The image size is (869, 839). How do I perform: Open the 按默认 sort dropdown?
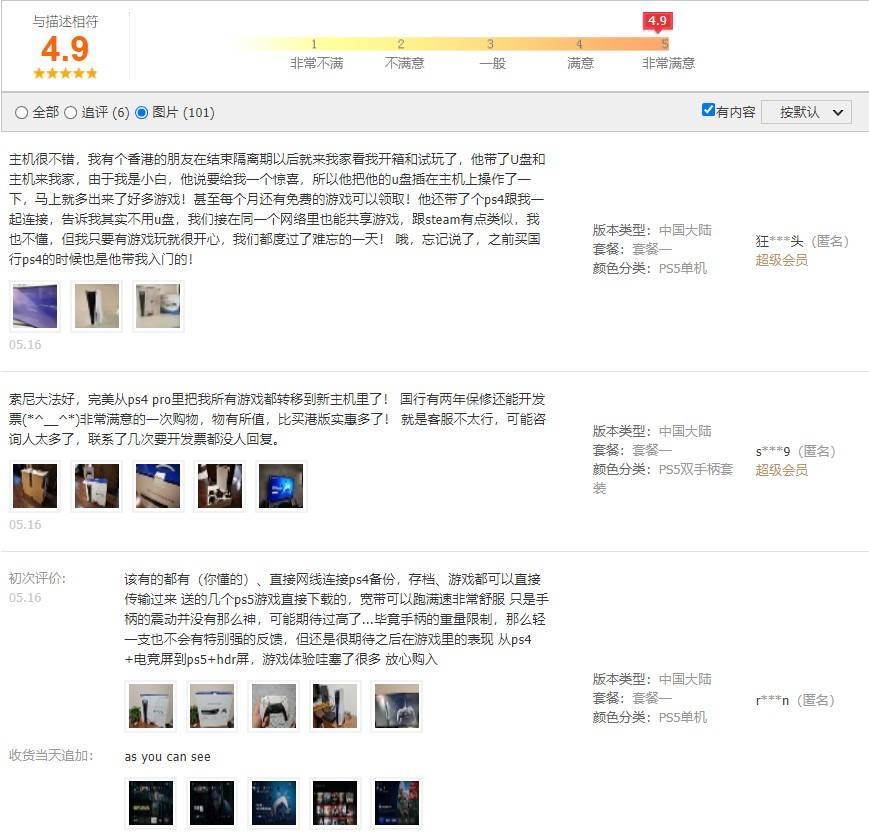[806, 112]
